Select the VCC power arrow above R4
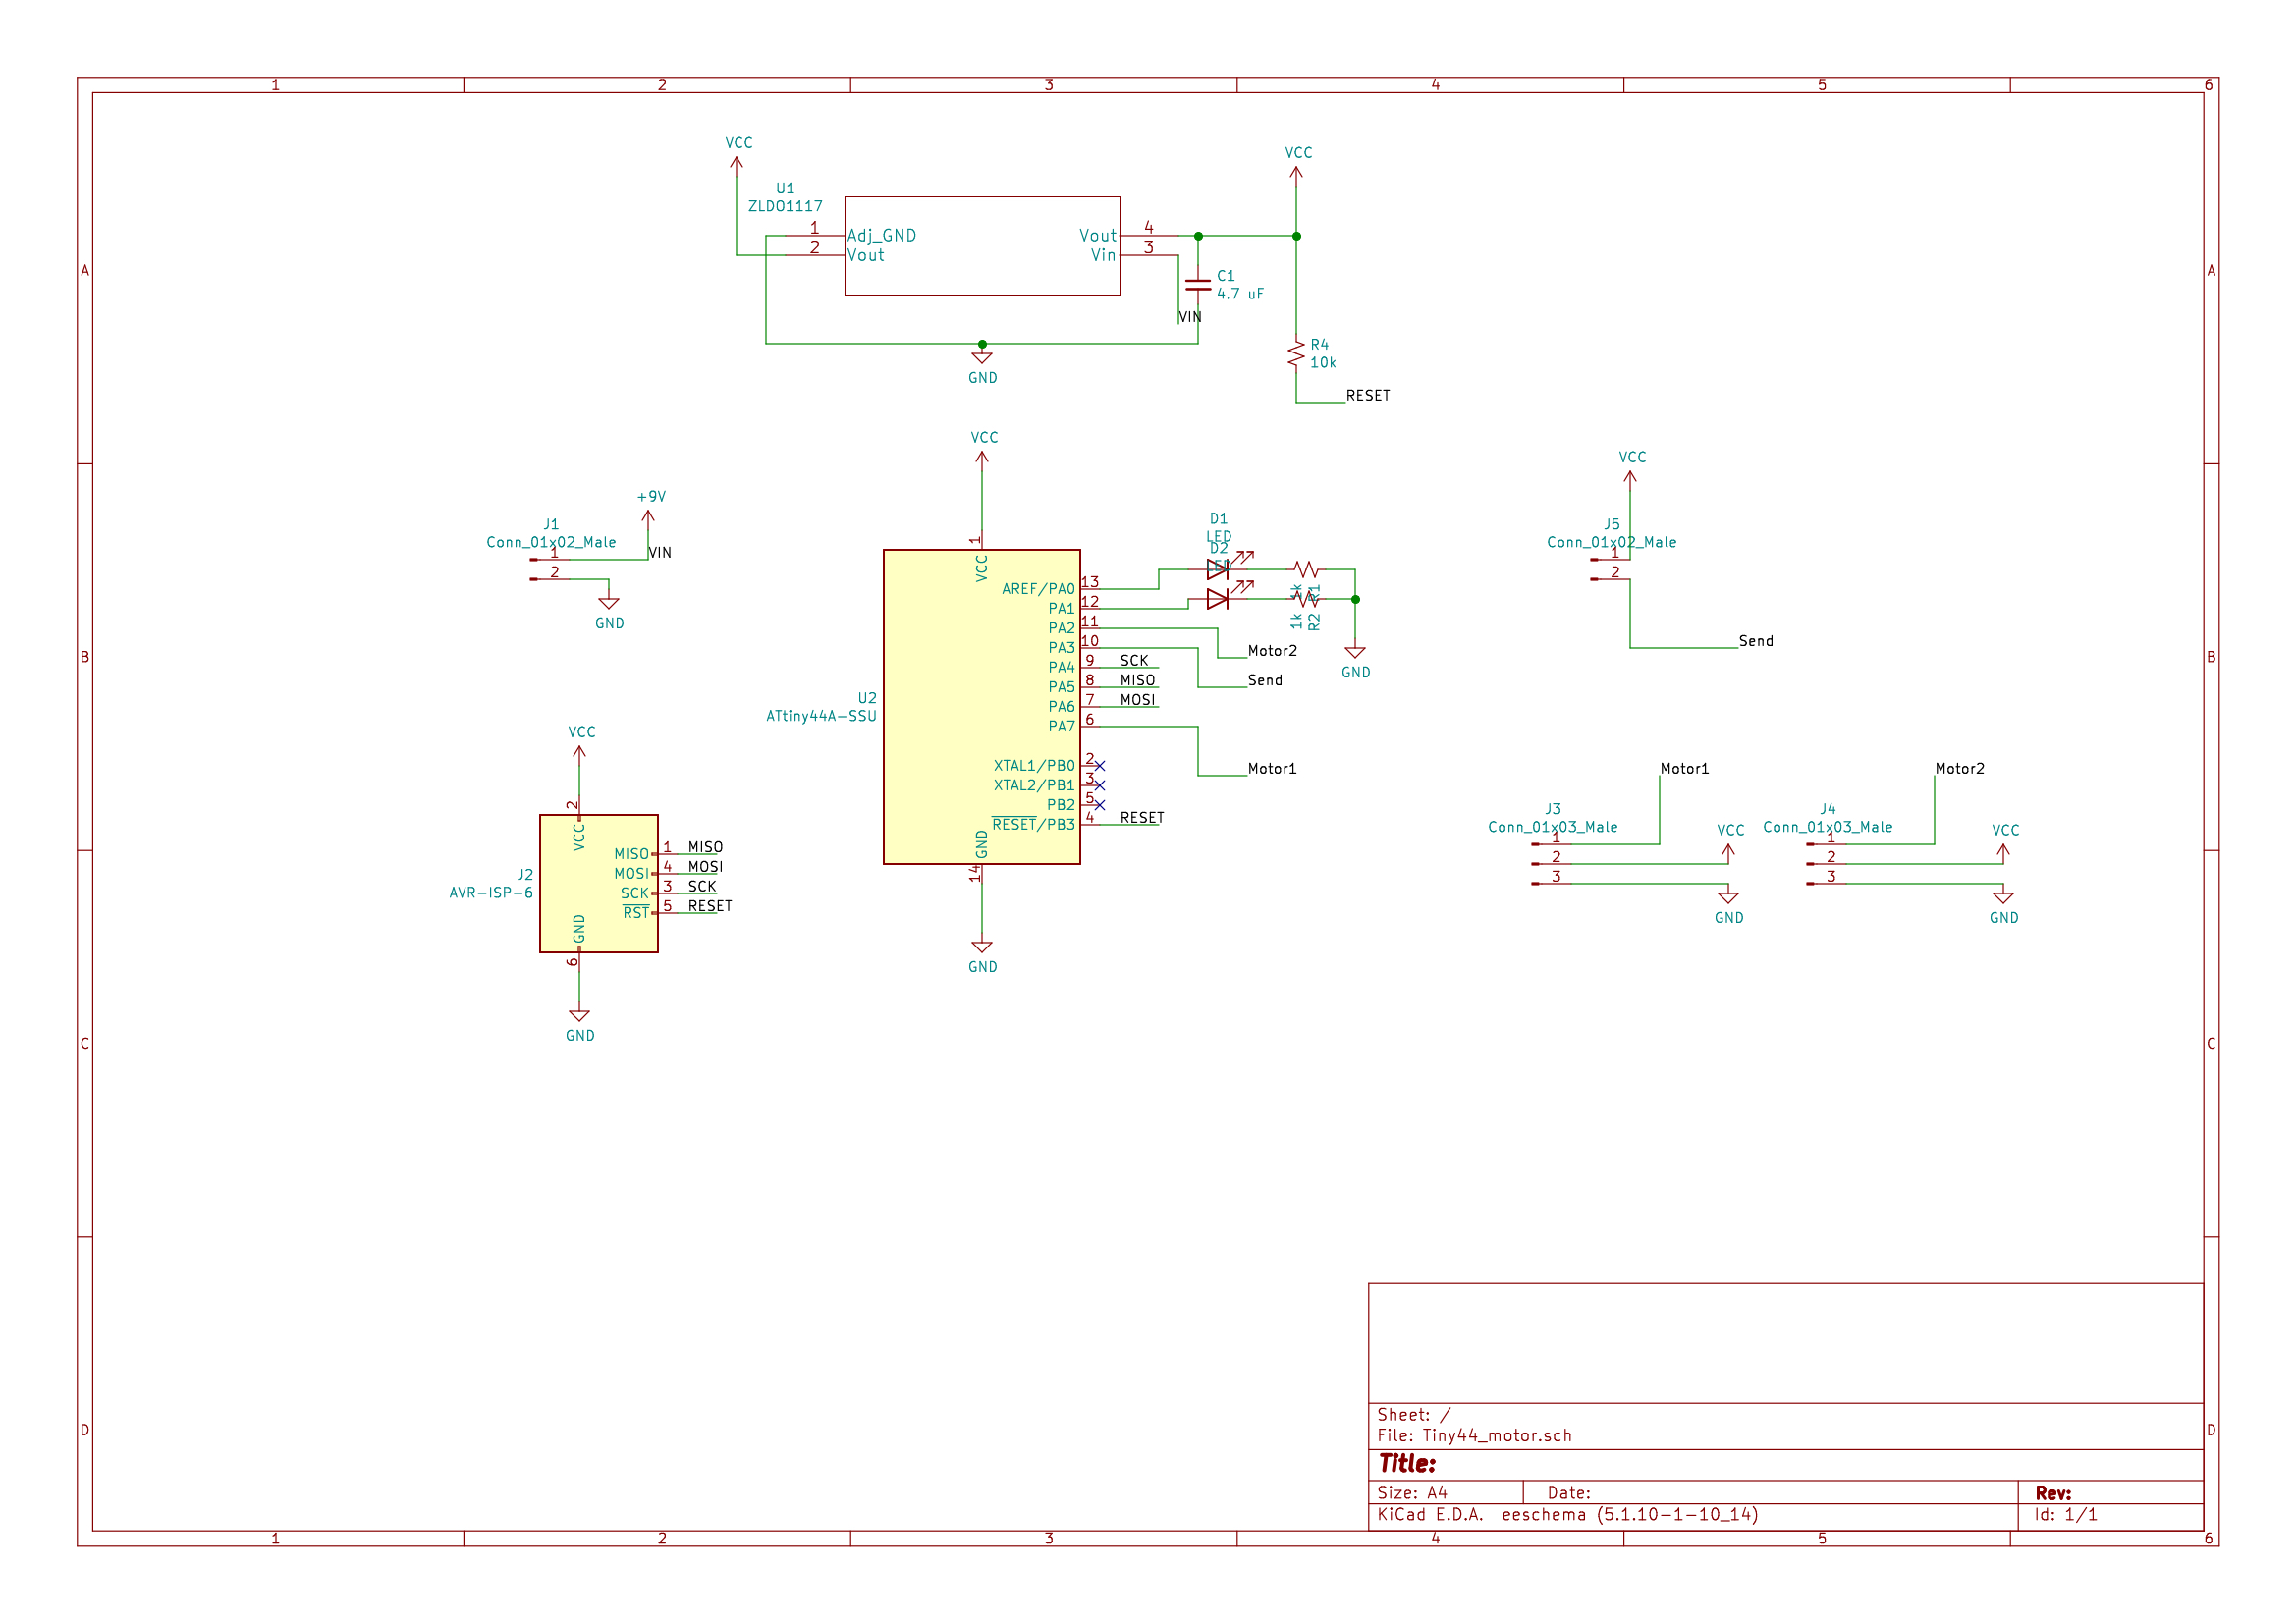This screenshot has height=1623, width=2296. pos(1296,174)
